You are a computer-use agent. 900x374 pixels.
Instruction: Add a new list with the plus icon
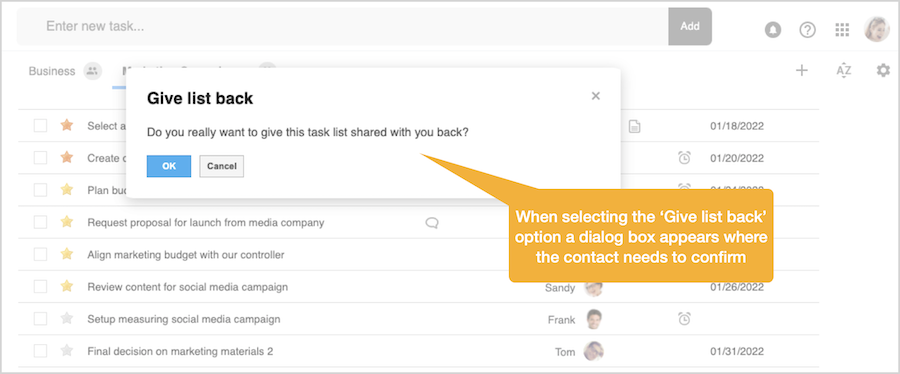802,71
